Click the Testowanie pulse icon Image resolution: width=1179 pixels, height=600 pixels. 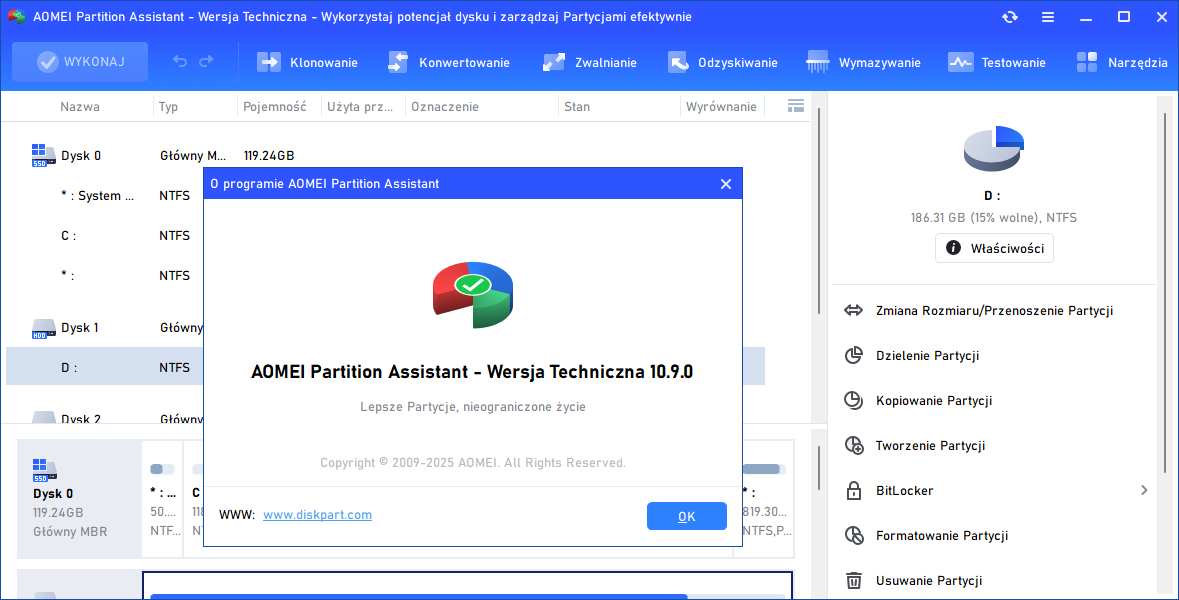[960, 62]
